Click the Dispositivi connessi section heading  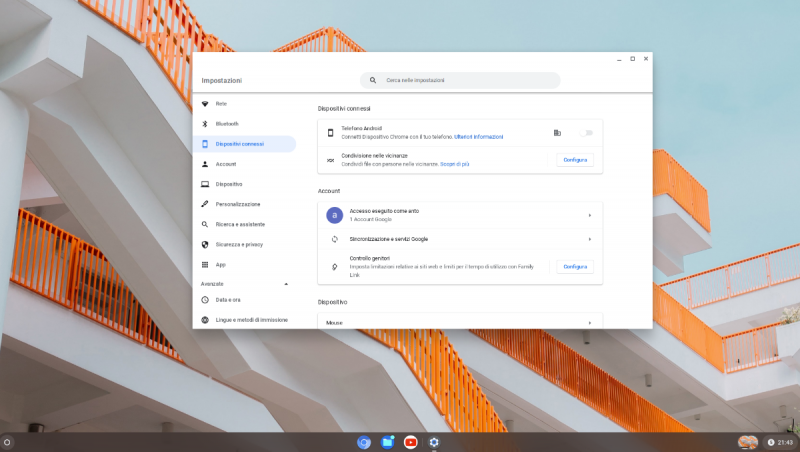click(344, 109)
